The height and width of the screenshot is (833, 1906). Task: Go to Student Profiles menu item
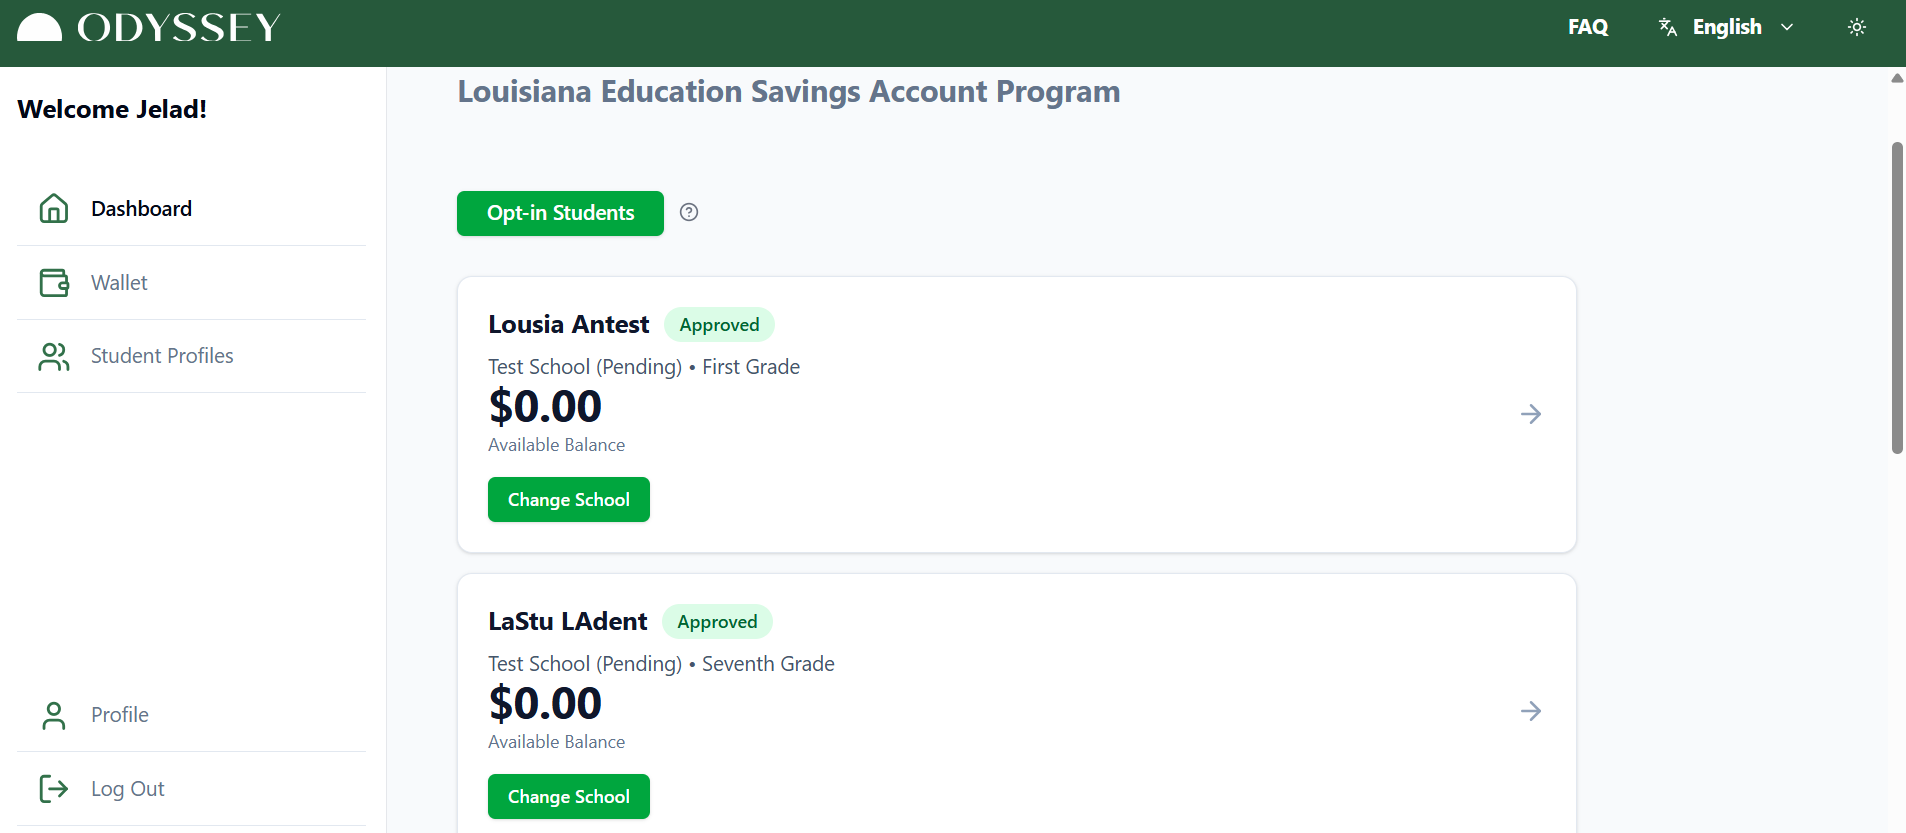click(162, 356)
